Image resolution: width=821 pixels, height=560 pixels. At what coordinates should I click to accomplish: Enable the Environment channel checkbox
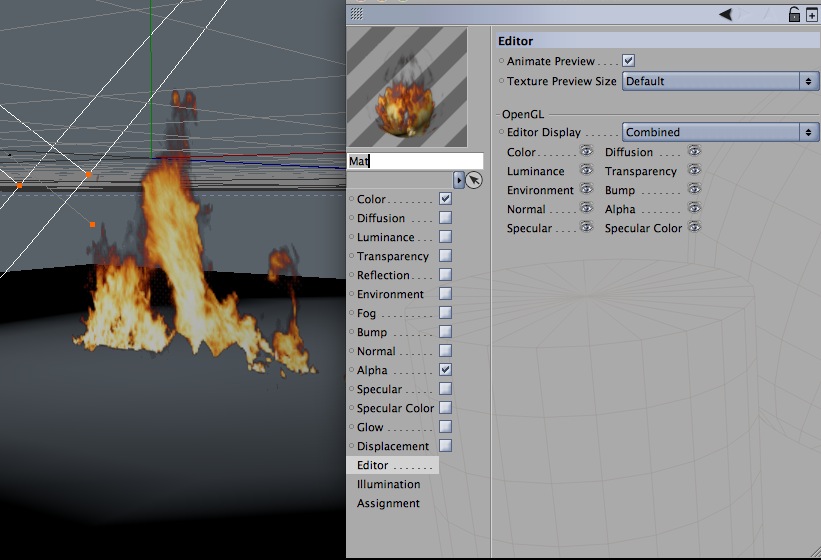pos(446,294)
